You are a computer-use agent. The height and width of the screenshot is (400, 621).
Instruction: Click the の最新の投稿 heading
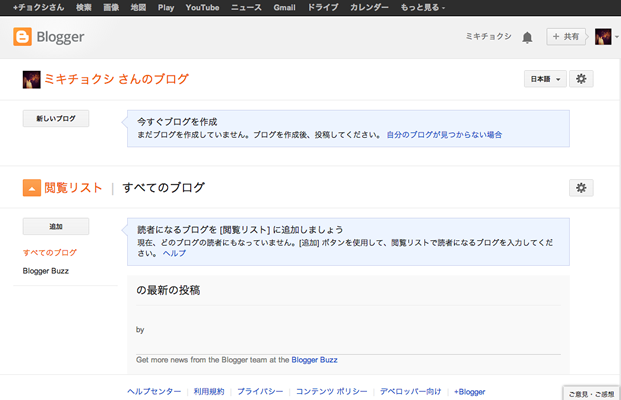[x=168, y=290]
